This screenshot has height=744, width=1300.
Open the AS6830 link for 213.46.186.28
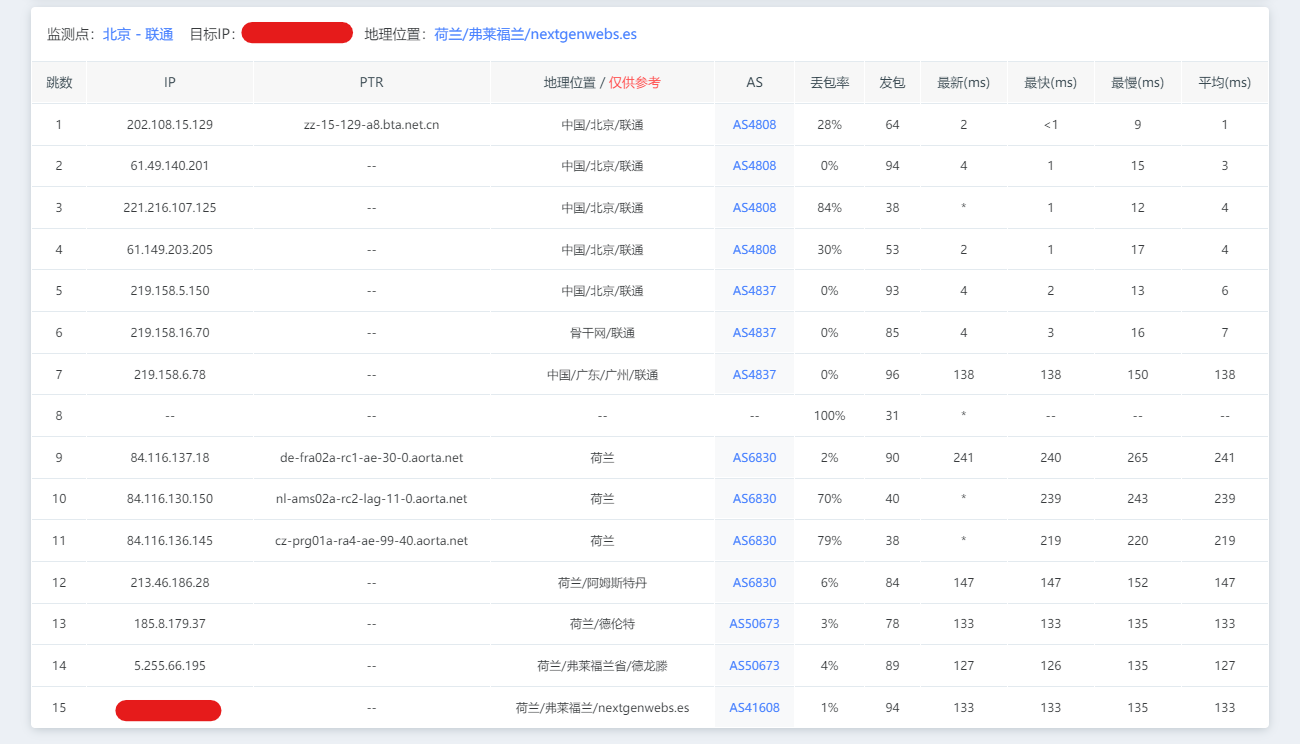coord(754,583)
